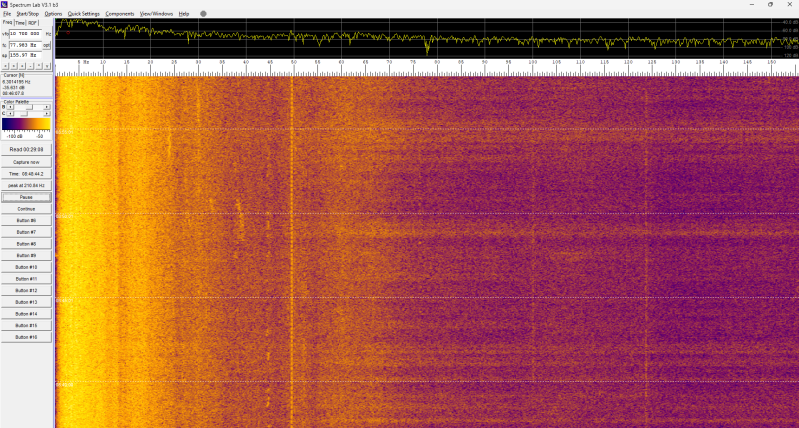Image resolution: width=799 pixels, height=428 pixels.
Task: Click the bright 50 Hz line in waterfall
Action: [x=292, y=252]
